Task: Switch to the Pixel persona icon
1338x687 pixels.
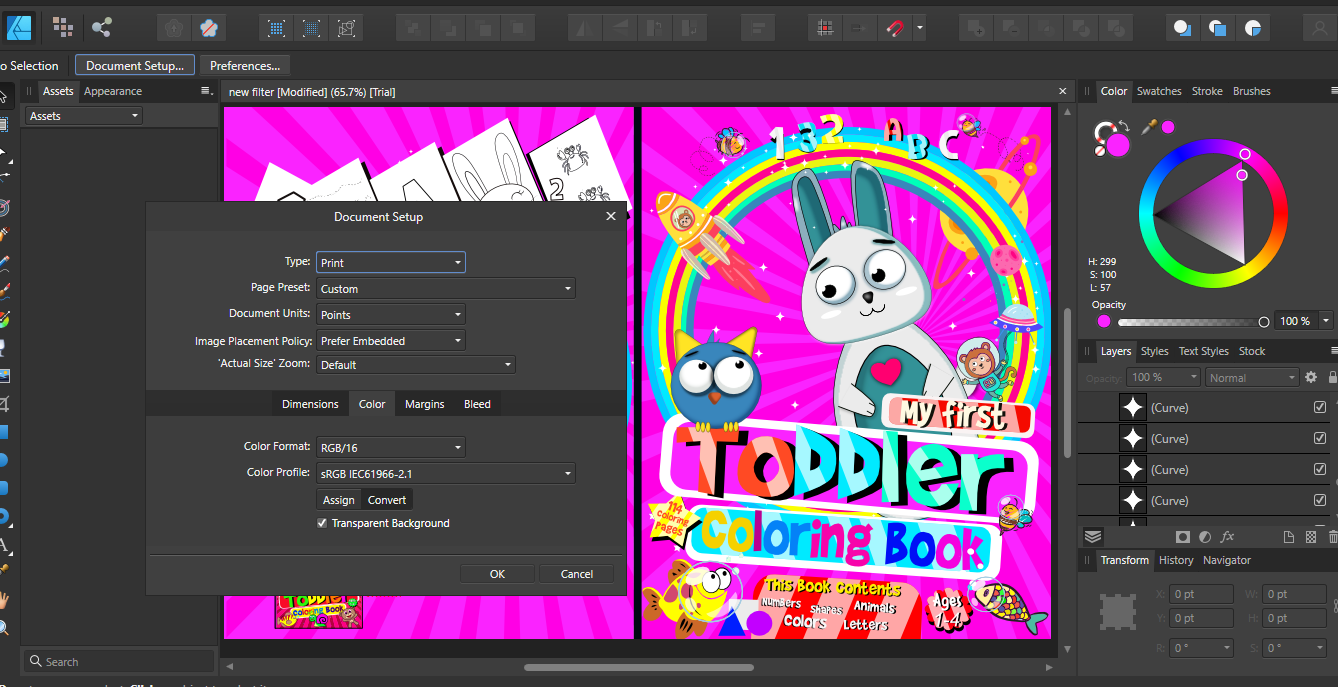Action: pyautogui.click(x=62, y=27)
